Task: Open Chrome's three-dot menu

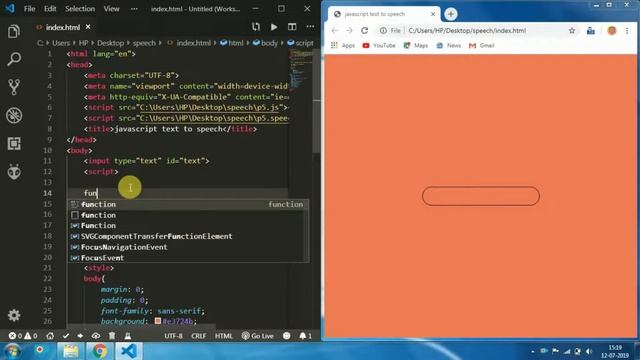Action: (x=627, y=31)
